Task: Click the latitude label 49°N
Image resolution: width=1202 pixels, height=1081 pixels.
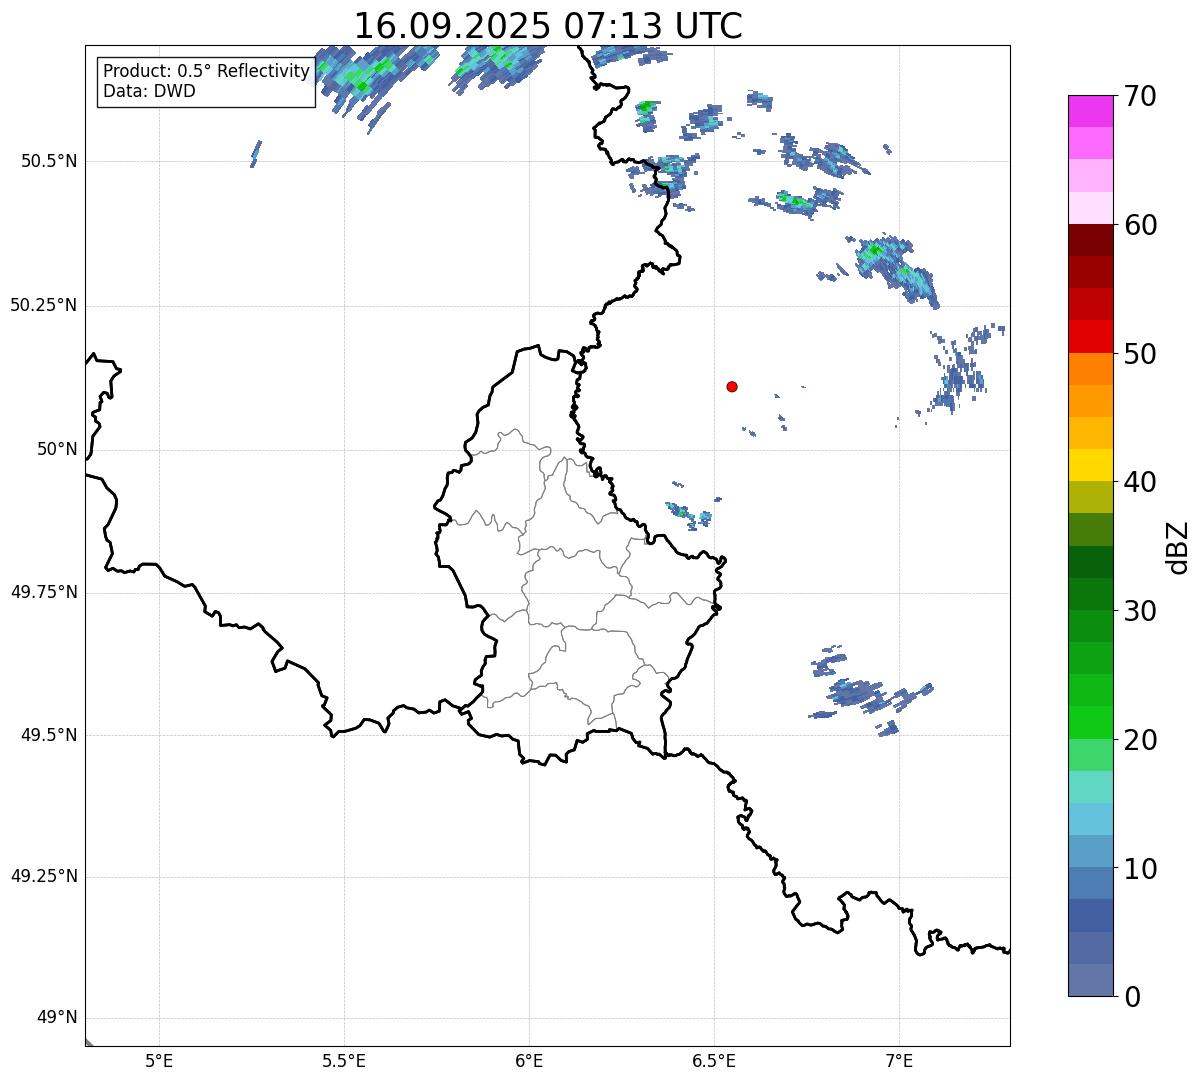Action: coord(57,1018)
